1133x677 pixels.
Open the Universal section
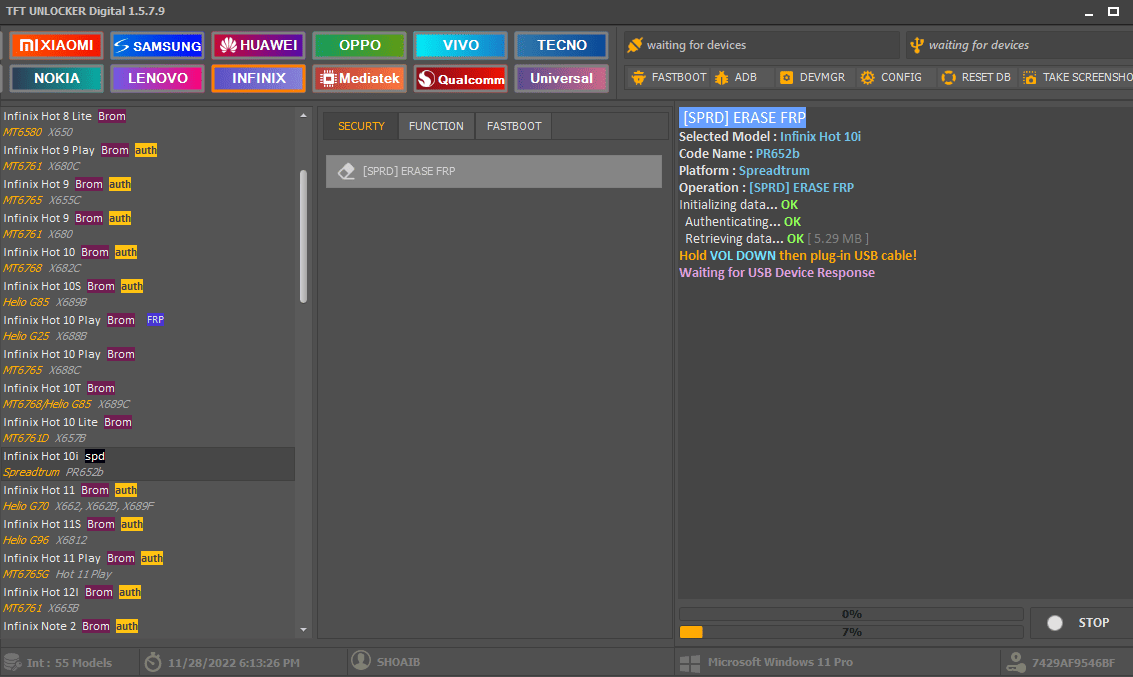(561, 78)
